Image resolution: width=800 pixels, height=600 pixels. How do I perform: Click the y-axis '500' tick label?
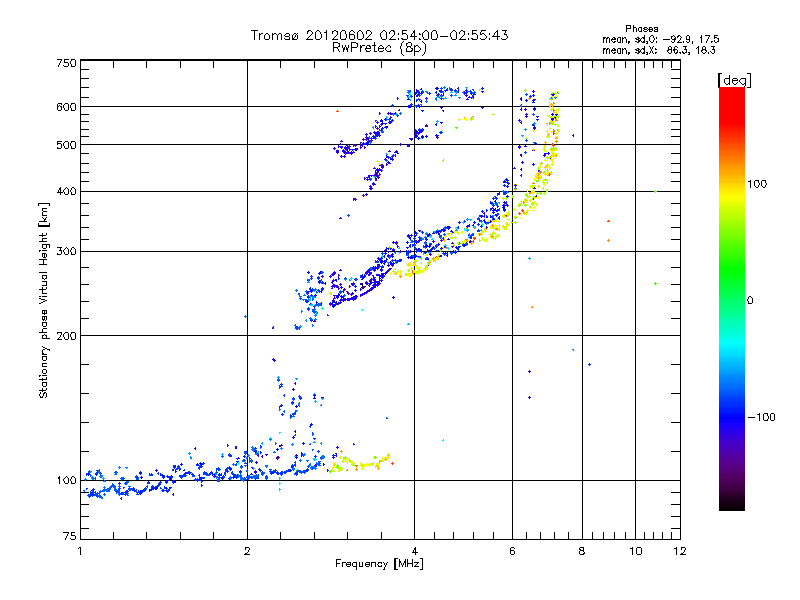[67, 145]
